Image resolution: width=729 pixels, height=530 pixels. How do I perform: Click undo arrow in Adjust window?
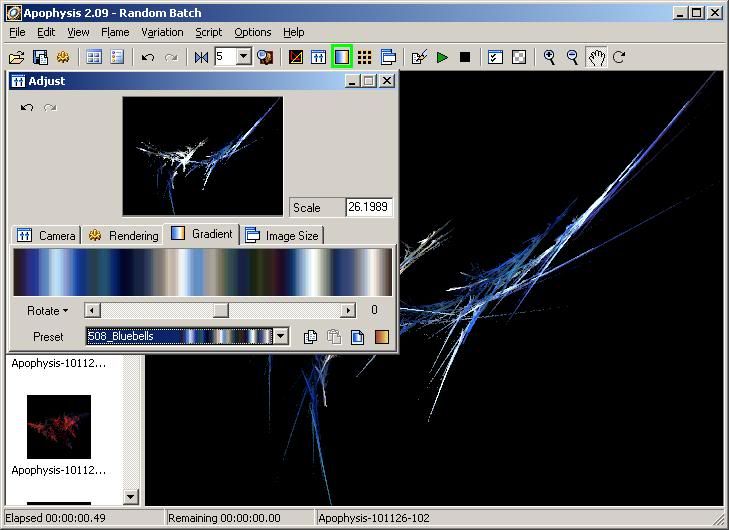coord(27,107)
